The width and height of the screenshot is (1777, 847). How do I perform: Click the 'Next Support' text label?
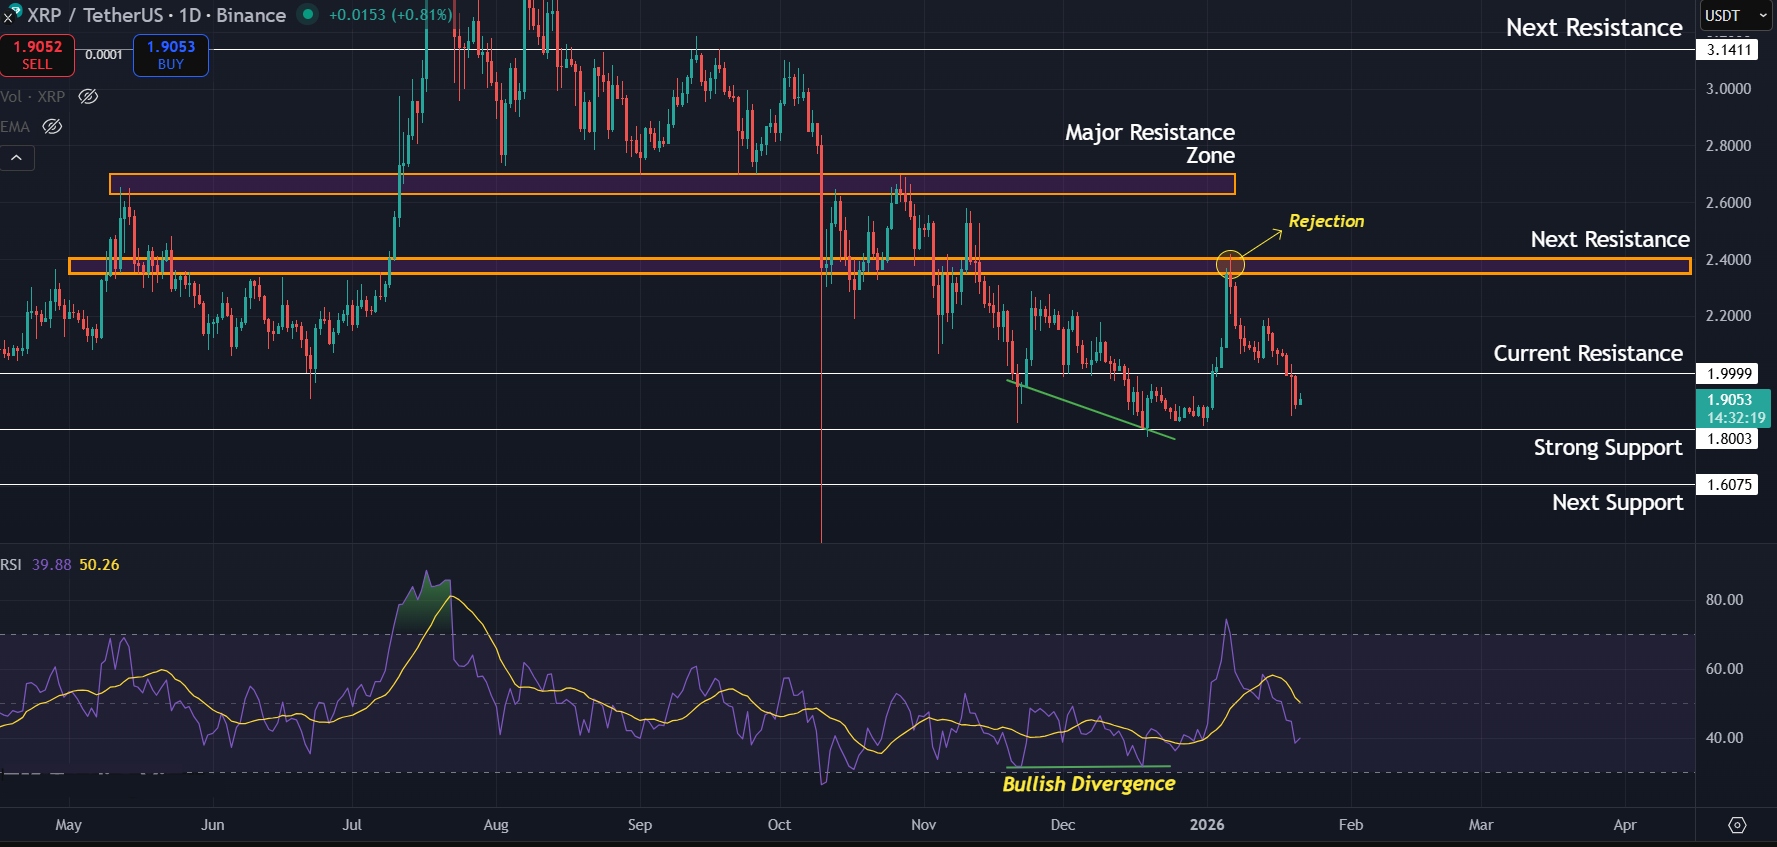coord(1618,503)
